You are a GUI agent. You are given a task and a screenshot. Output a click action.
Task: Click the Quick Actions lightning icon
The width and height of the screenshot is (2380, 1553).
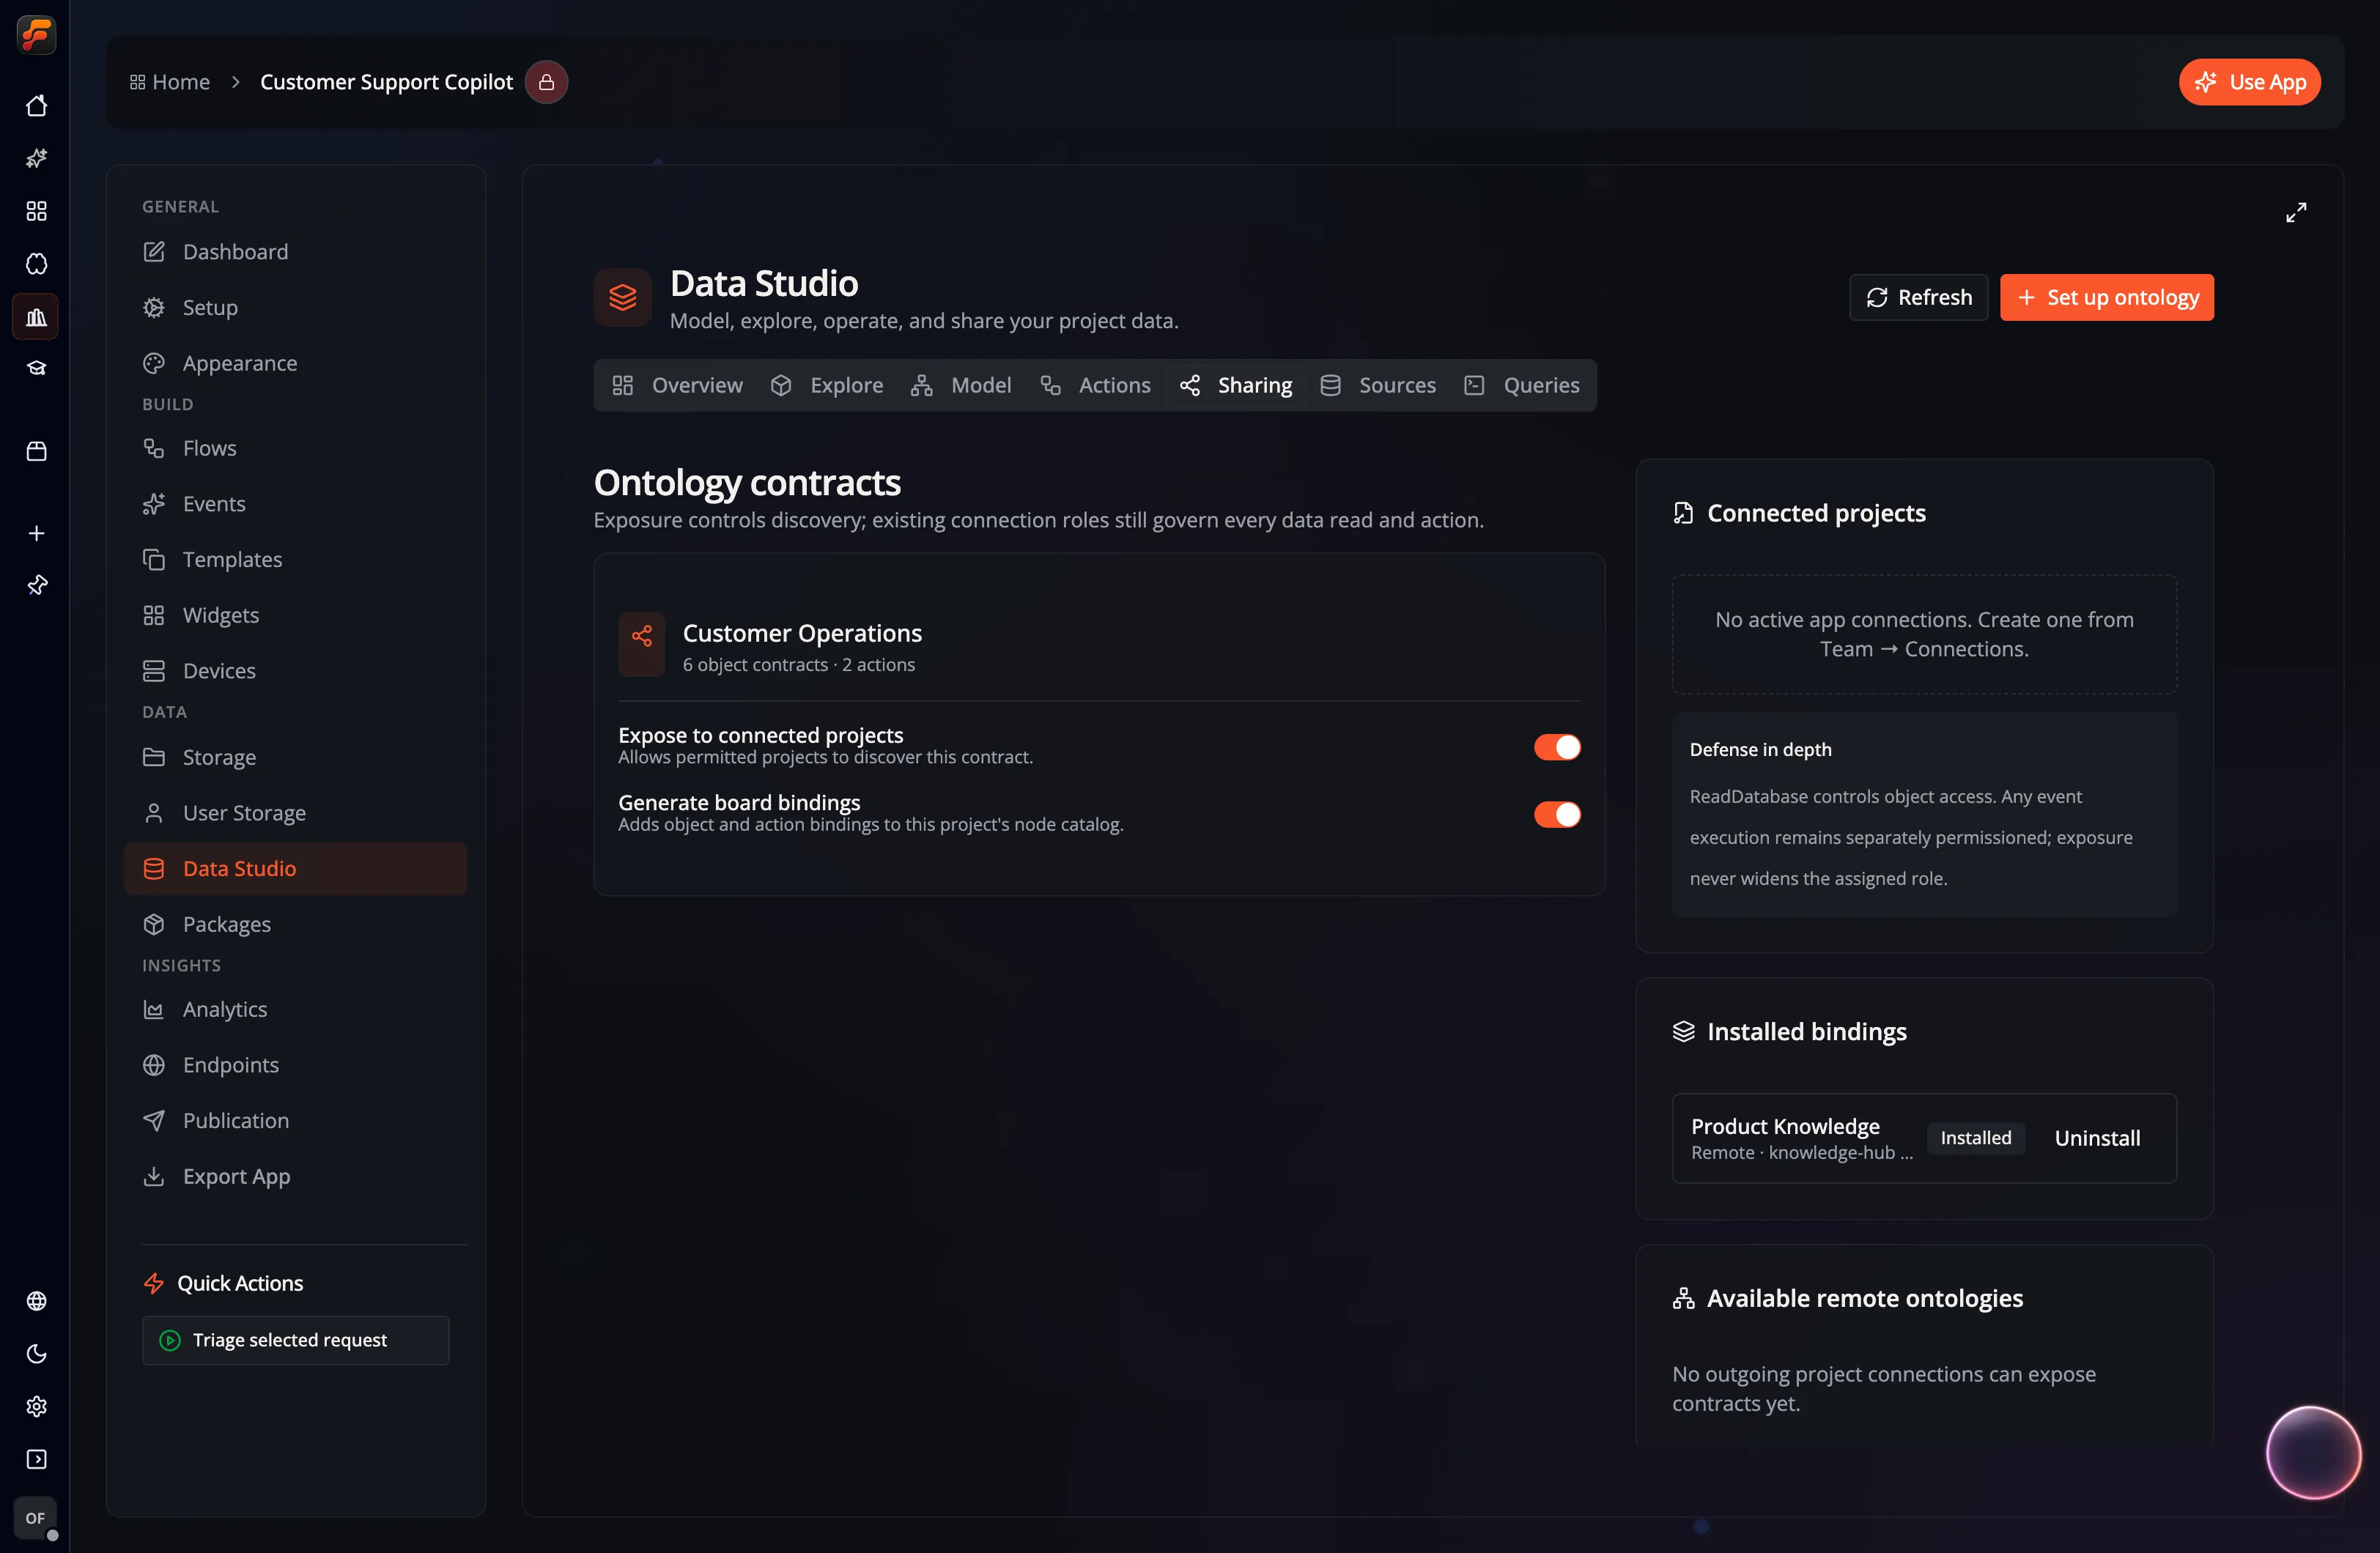tap(153, 1283)
